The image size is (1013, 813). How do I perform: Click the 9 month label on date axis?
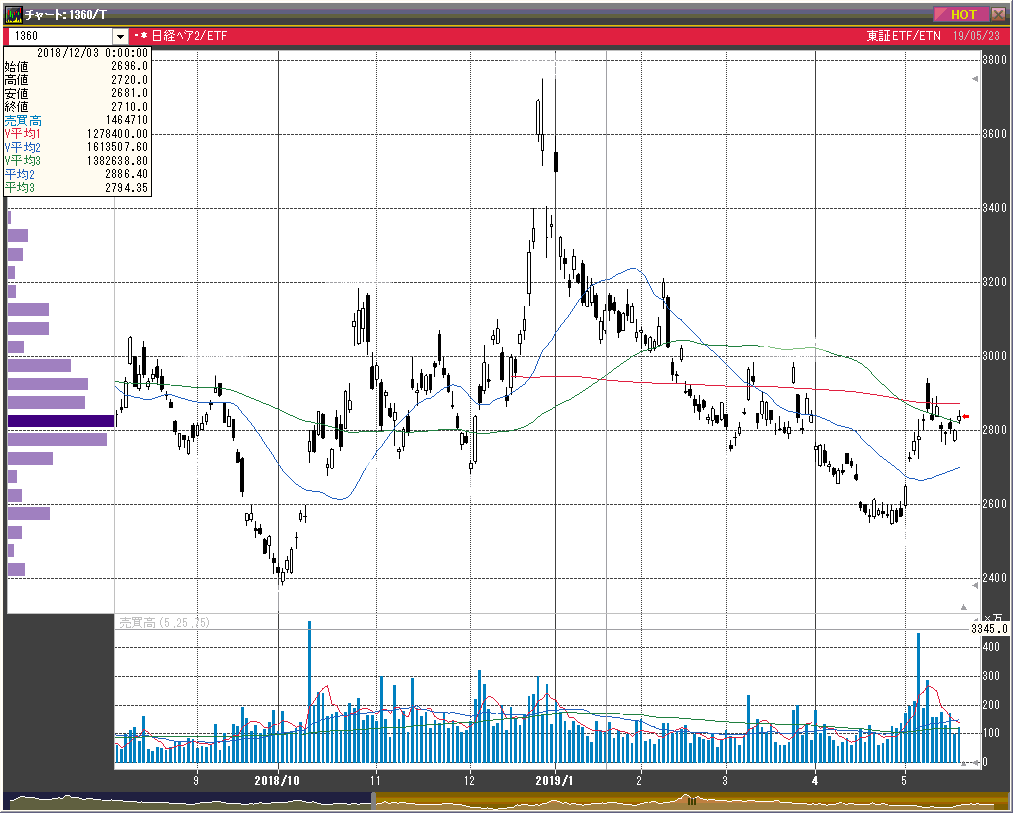[196, 781]
